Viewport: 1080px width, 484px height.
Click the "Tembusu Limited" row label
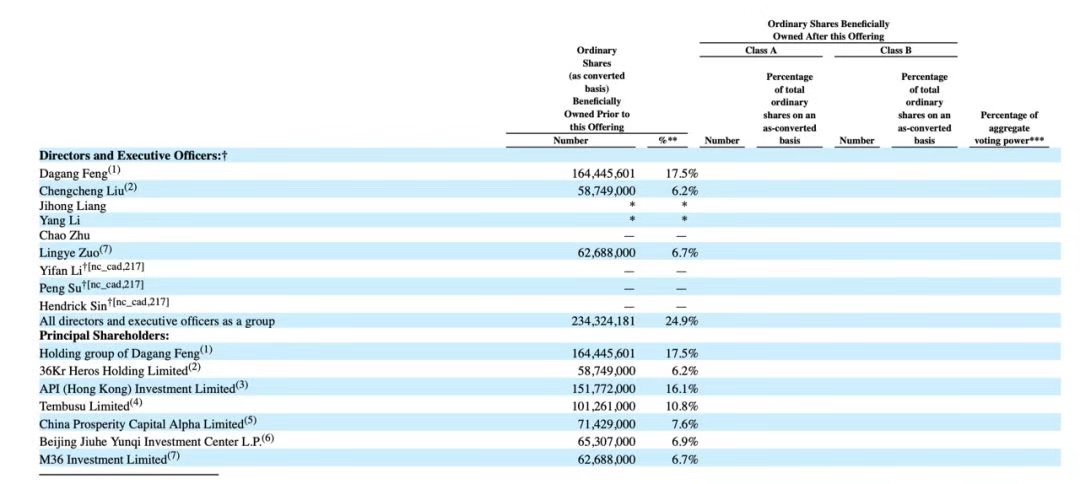coord(84,406)
